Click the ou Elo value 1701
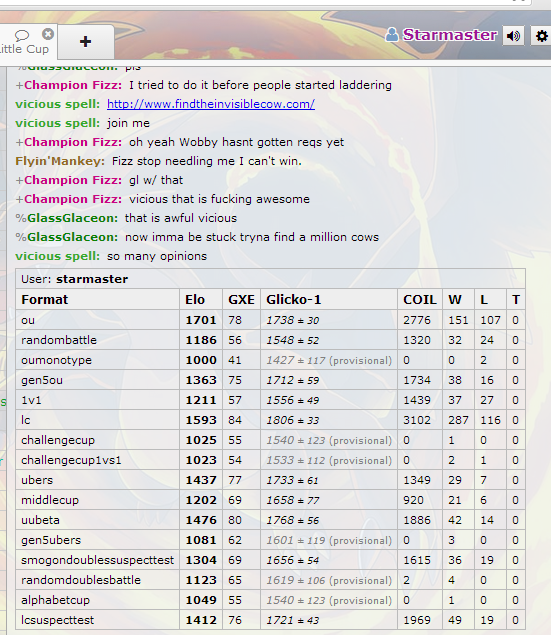Viewport: 551px width, 635px height. (201, 320)
